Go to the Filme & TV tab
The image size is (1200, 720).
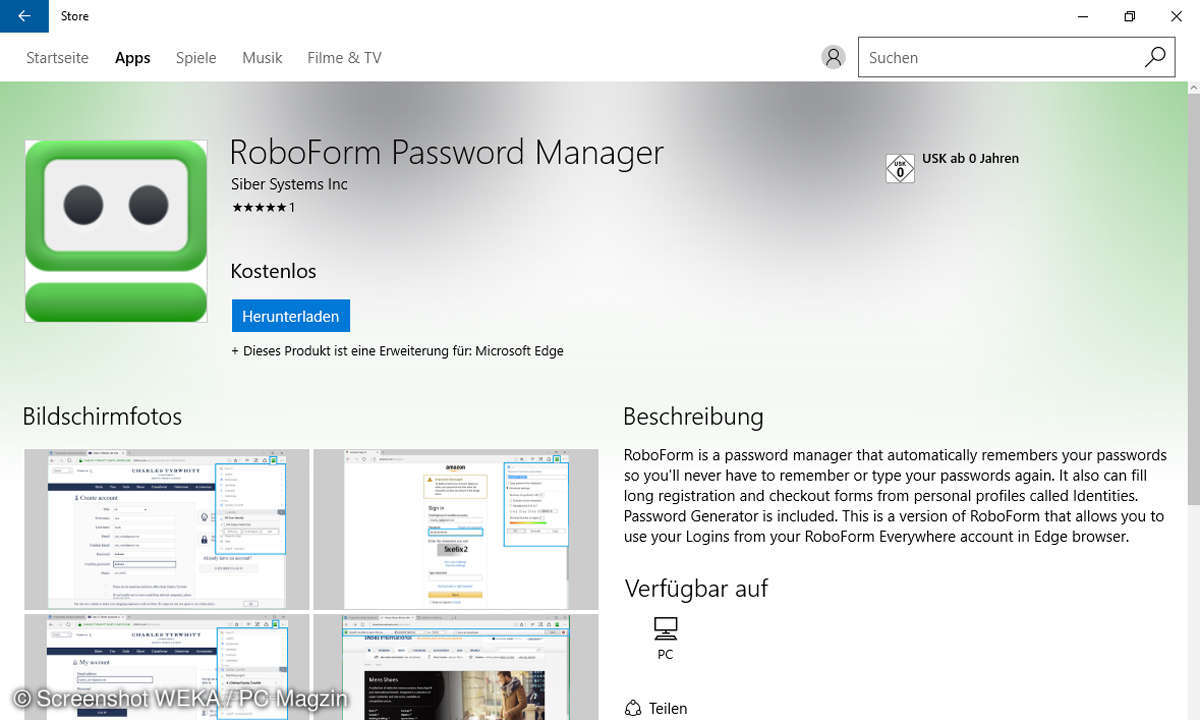pyautogui.click(x=344, y=58)
